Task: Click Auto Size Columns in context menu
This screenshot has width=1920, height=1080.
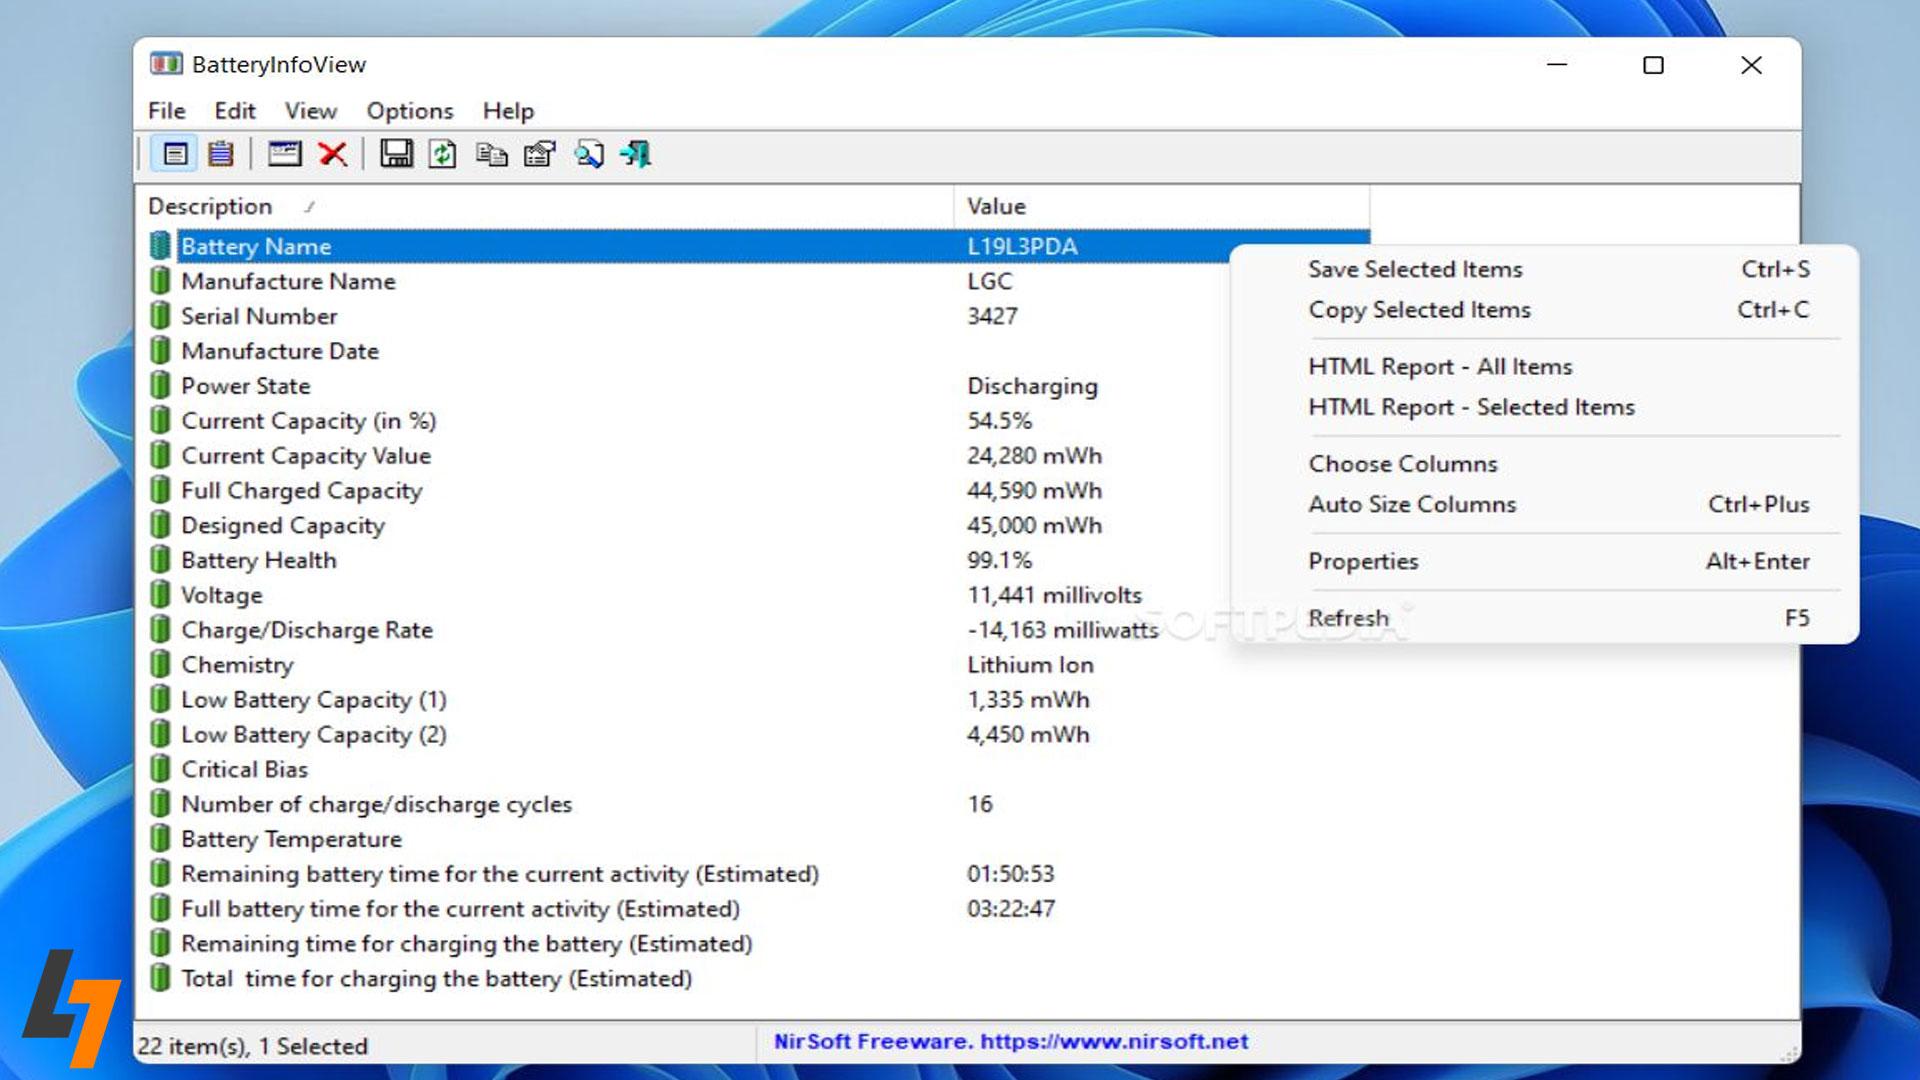Action: 1412,504
